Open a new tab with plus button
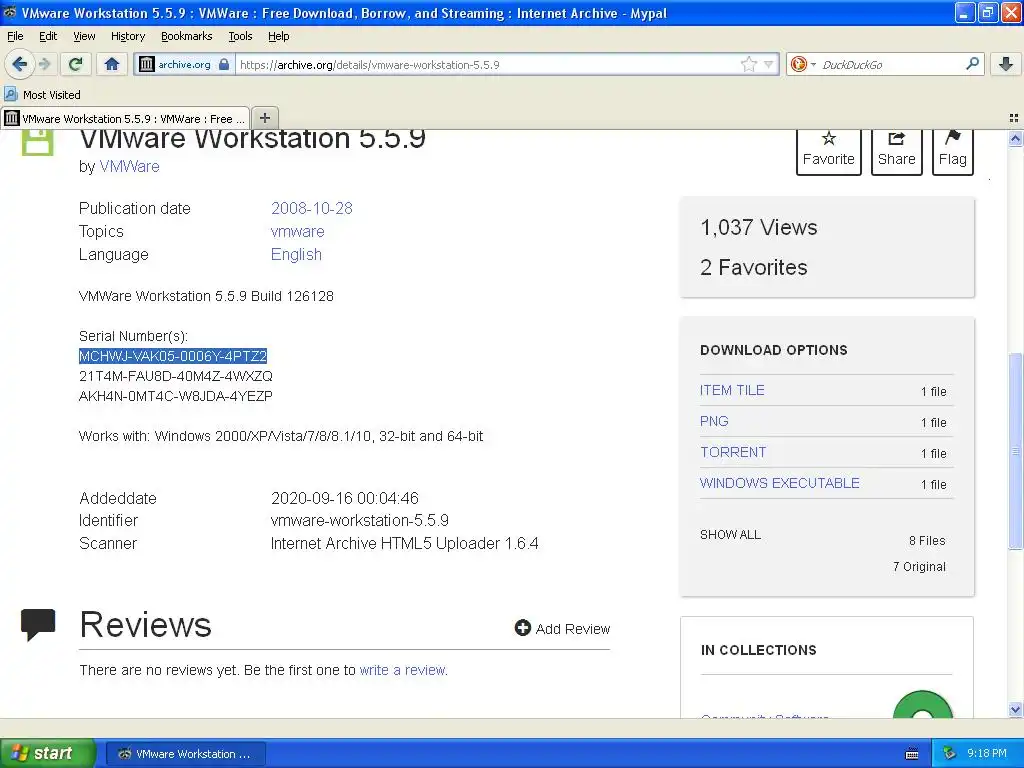The height and width of the screenshot is (768, 1024). point(264,118)
